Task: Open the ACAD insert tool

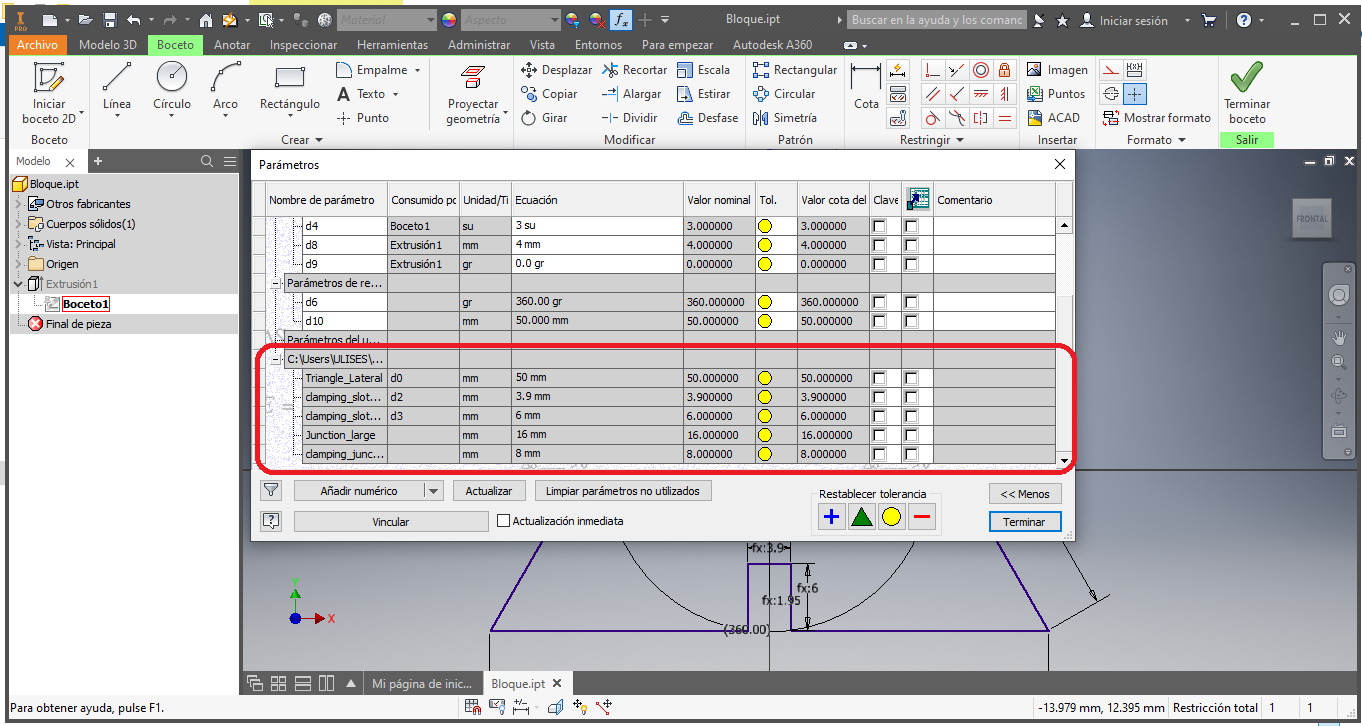Action: point(1053,118)
